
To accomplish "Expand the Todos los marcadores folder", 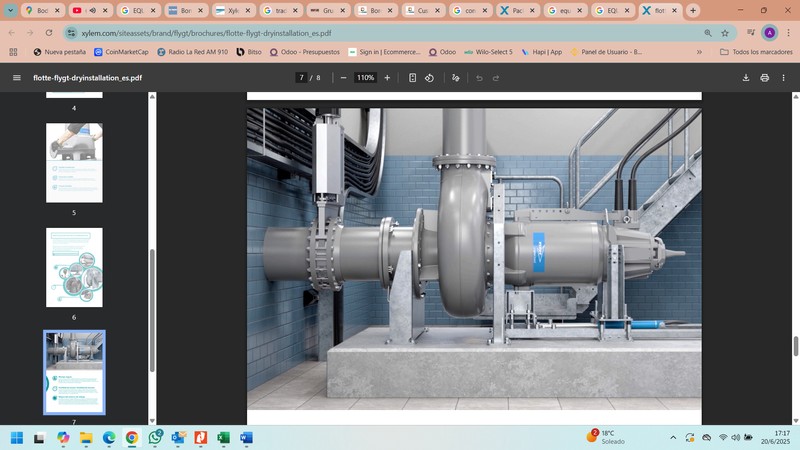I will [755, 52].
